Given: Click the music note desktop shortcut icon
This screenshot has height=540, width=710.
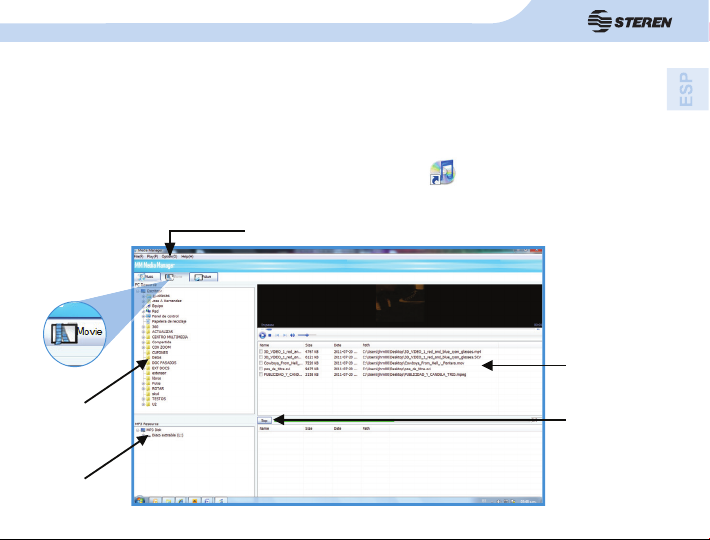Looking at the screenshot, I should pyautogui.click(x=442, y=172).
